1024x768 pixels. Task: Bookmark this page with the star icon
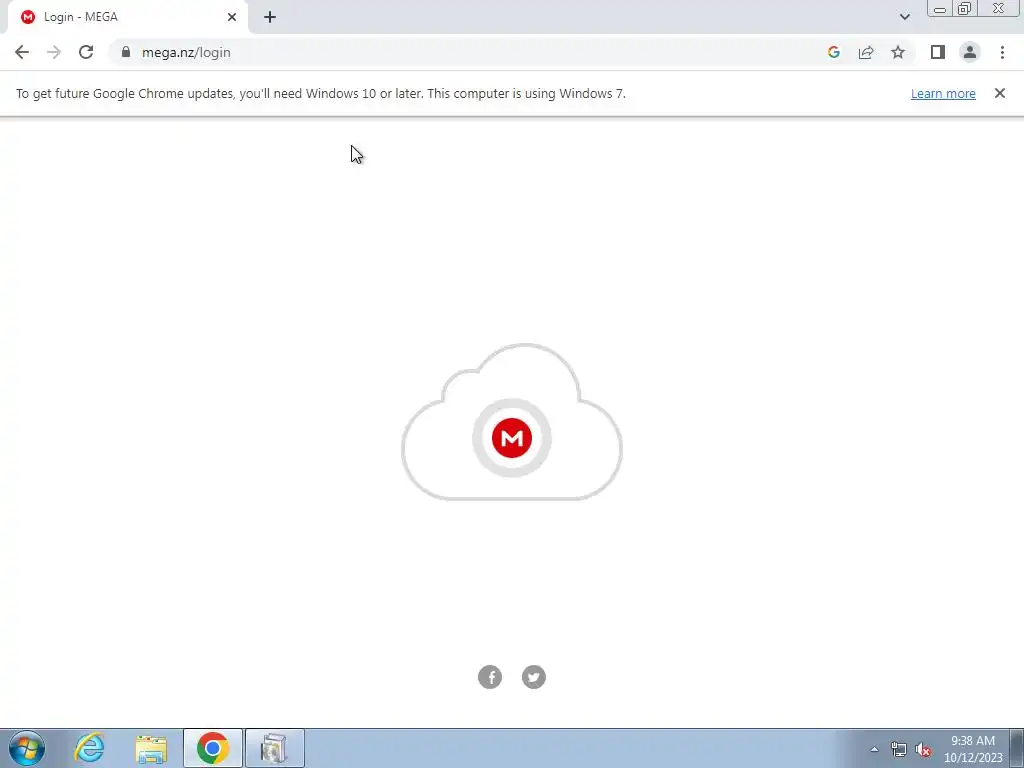click(x=898, y=52)
